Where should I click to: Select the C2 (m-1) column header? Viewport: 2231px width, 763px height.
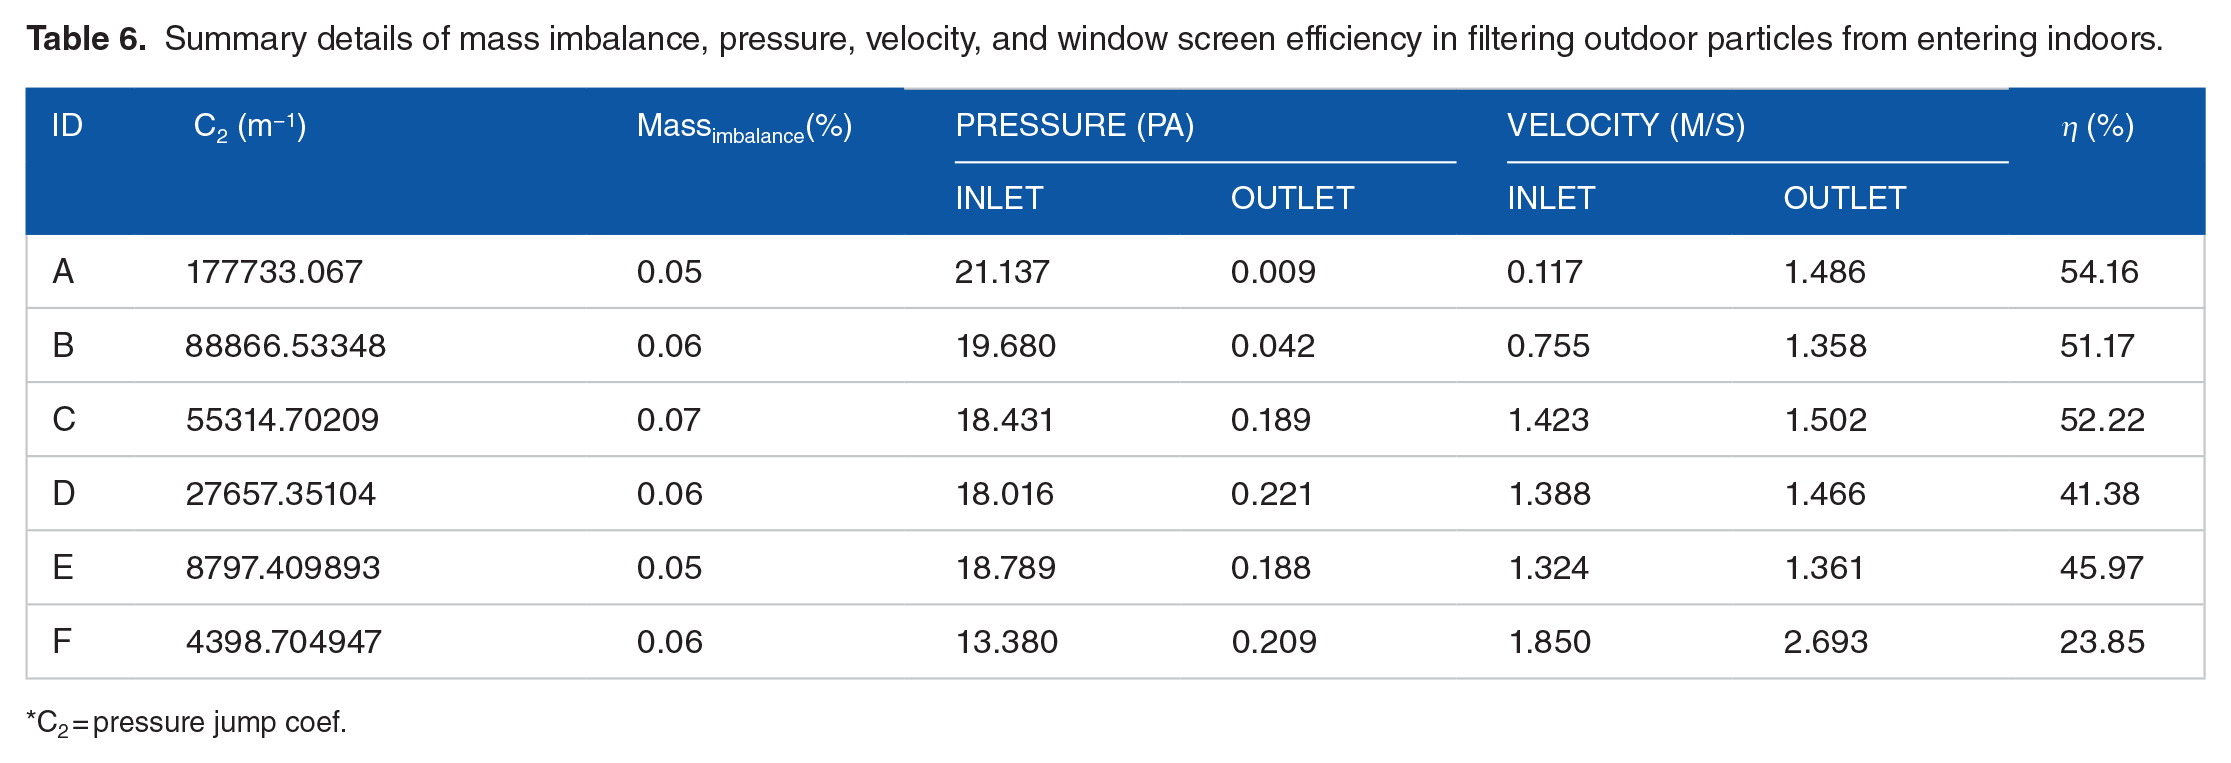pyautogui.click(x=249, y=127)
